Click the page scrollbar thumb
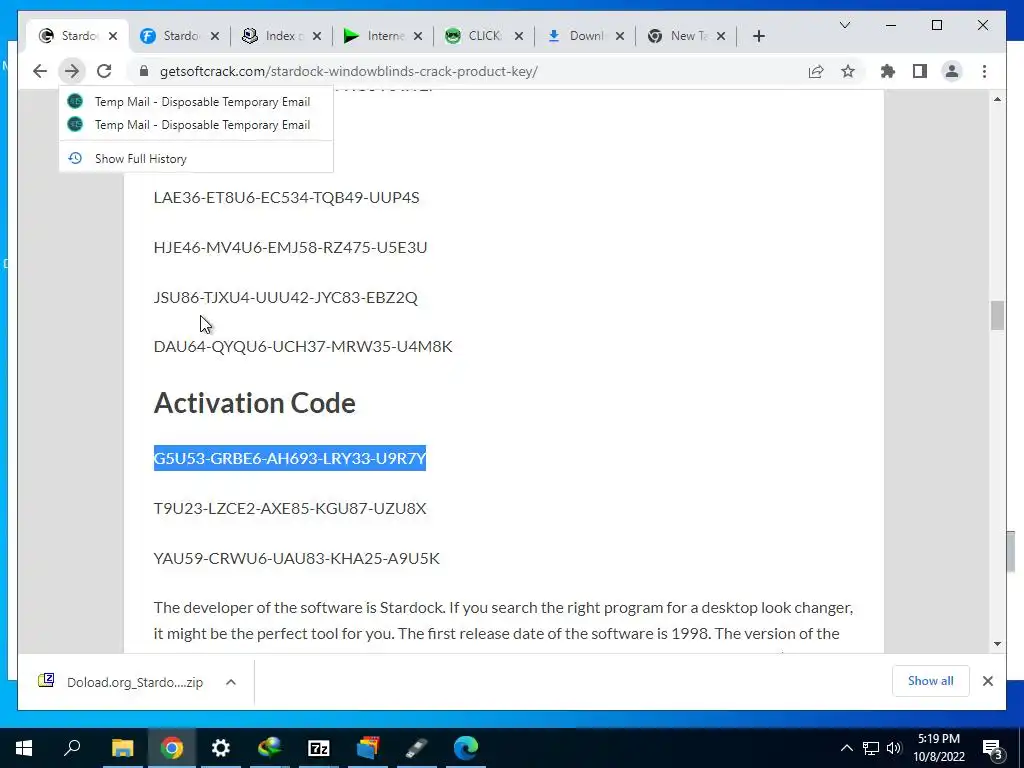This screenshot has width=1024, height=768. (997, 315)
